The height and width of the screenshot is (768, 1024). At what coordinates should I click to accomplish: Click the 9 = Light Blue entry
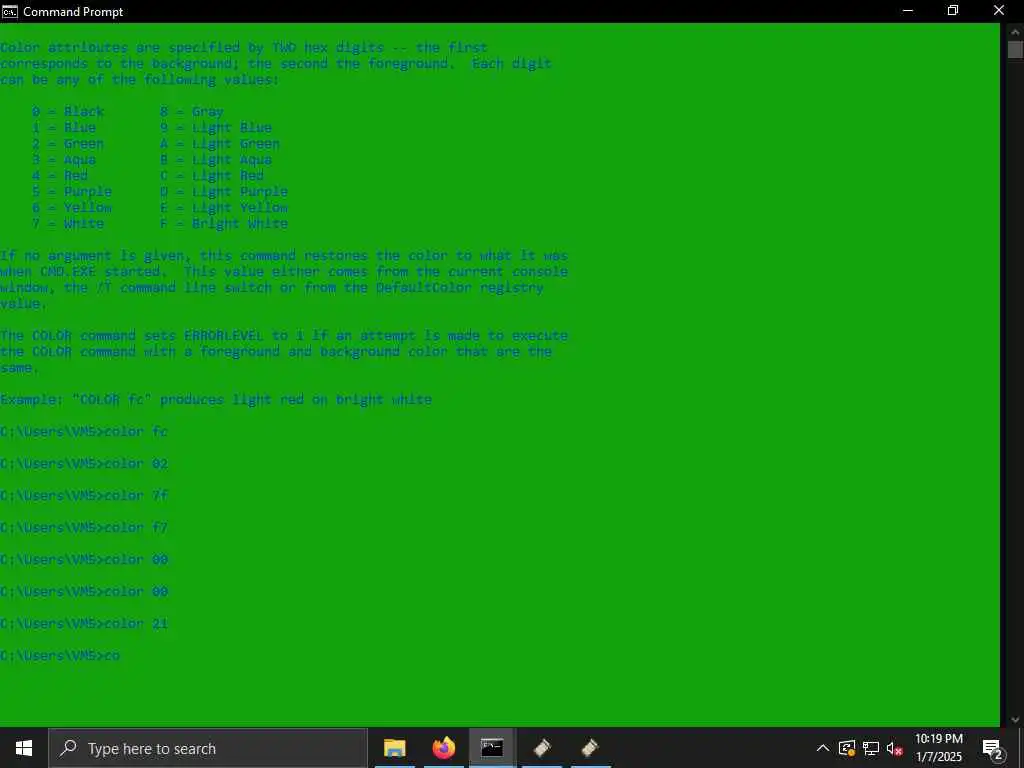click(216, 127)
